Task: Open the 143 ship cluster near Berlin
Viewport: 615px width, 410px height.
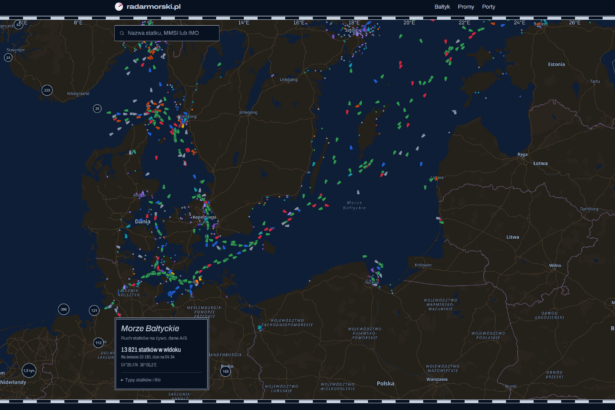Action: point(225,371)
